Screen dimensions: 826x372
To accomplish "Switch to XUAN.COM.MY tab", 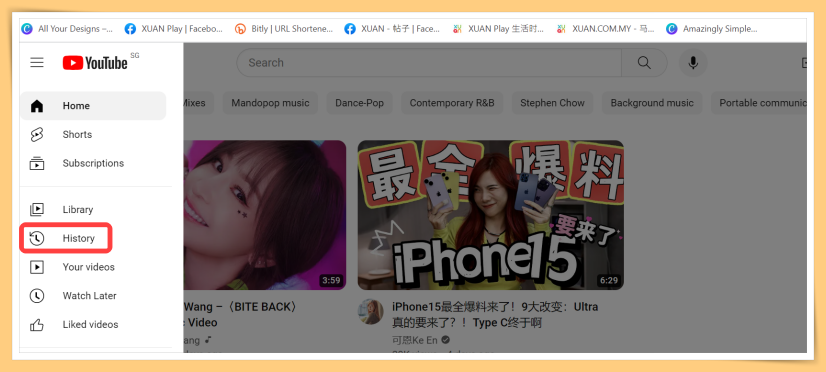I will coord(606,29).
